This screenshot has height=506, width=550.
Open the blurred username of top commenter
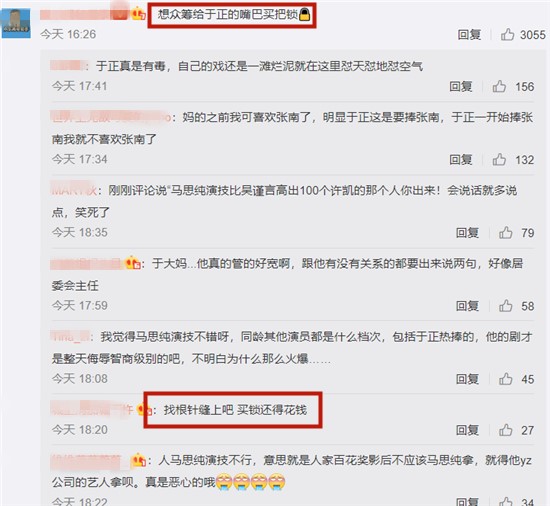click(83, 14)
